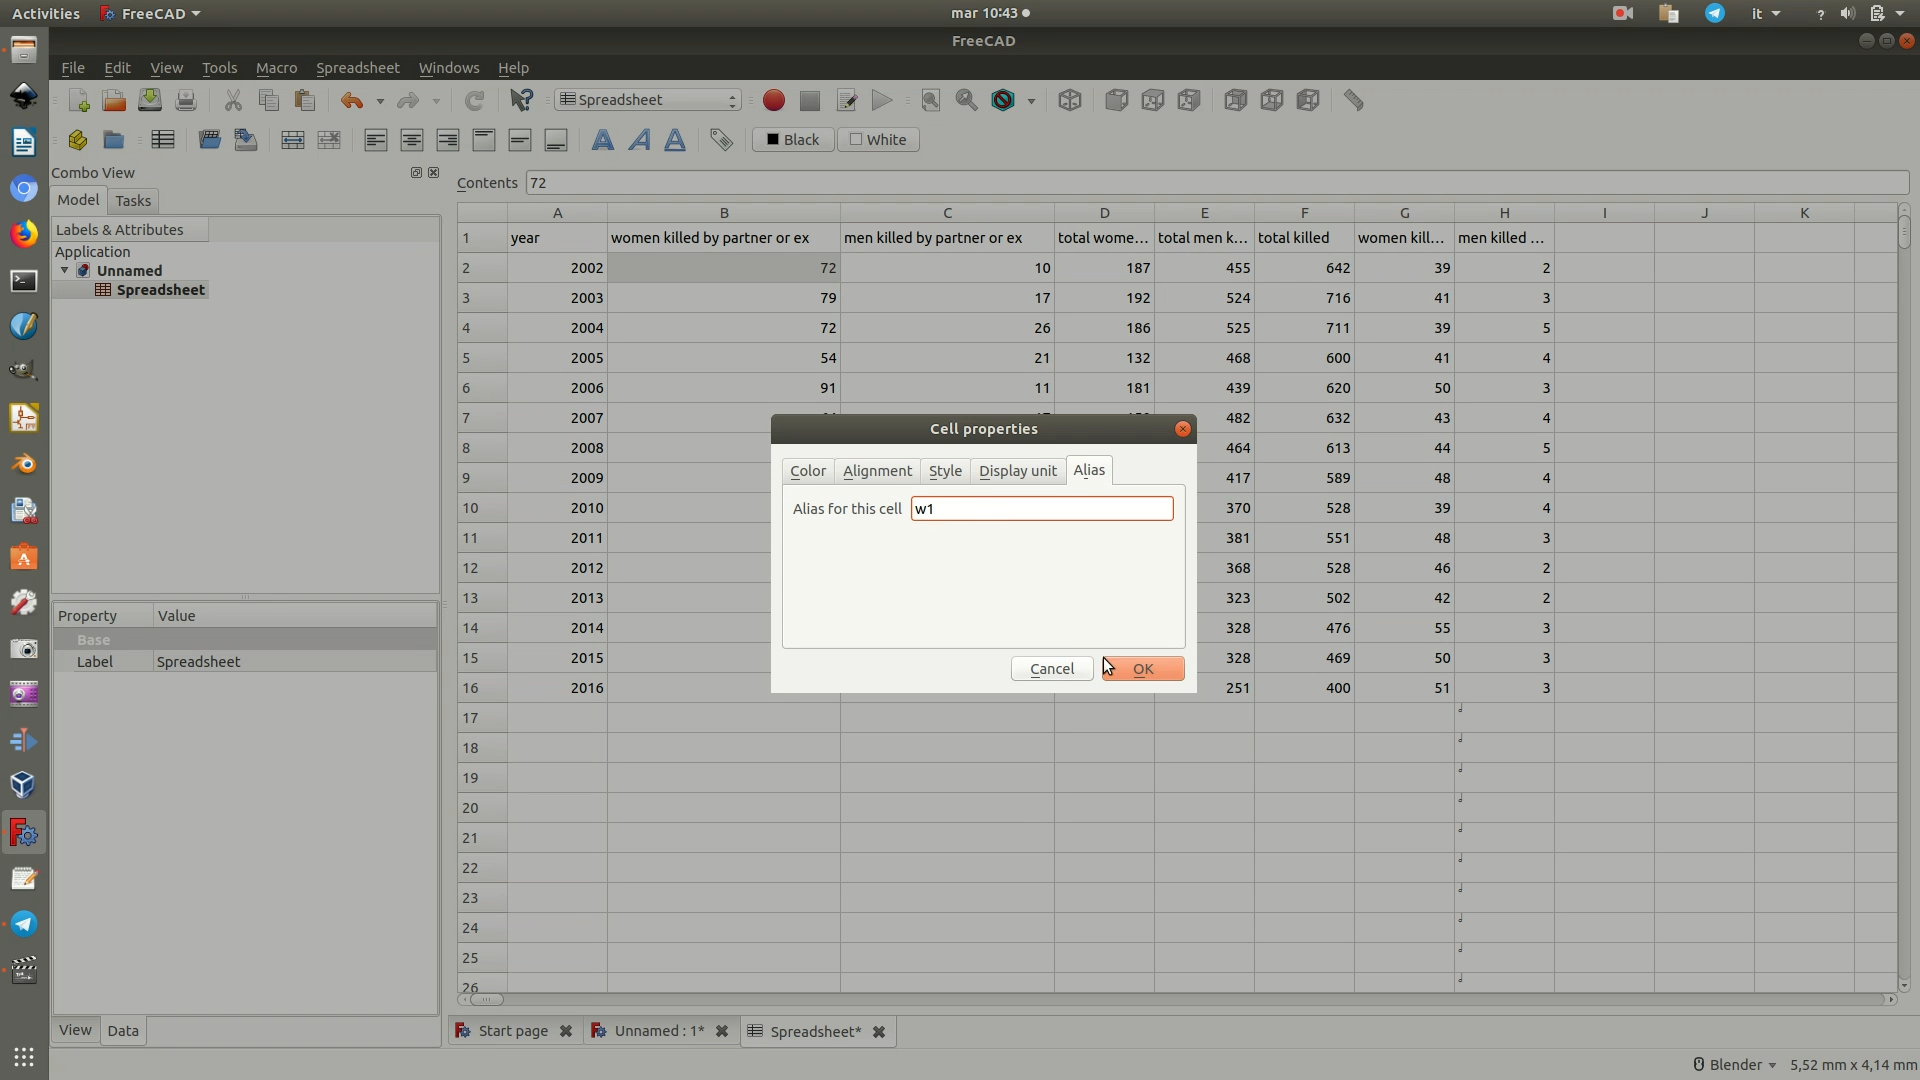Open the Spreadsheet menu
1920x1080 pixels.
[357, 68]
